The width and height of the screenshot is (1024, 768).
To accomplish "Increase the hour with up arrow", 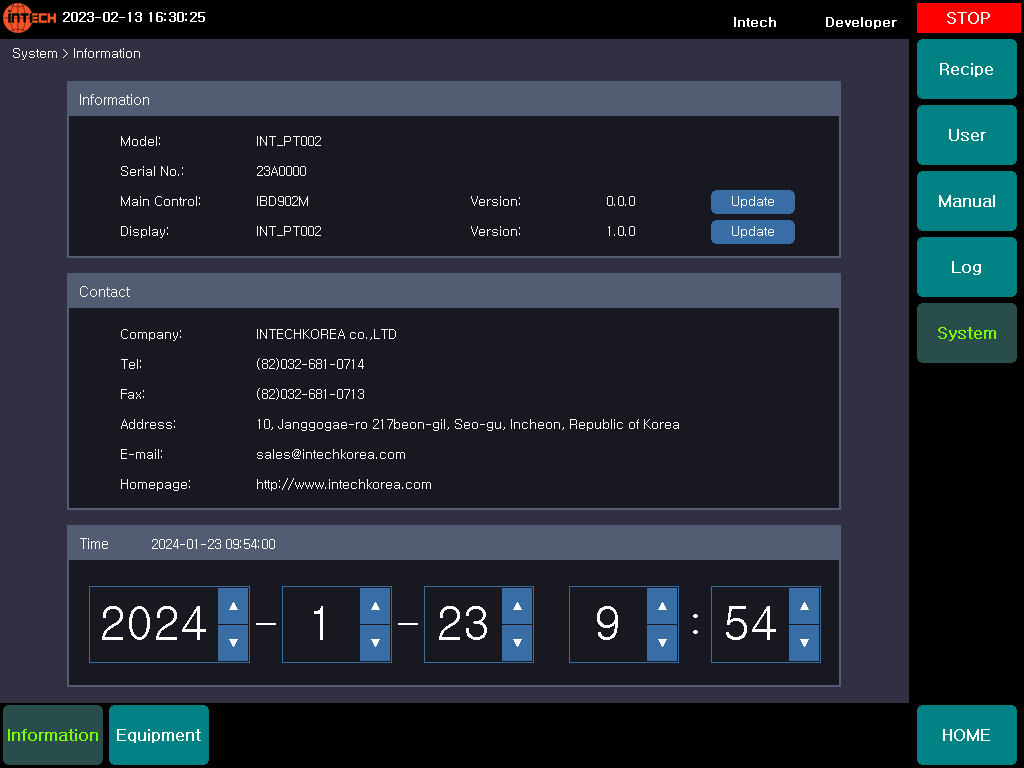I will coord(662,606).
